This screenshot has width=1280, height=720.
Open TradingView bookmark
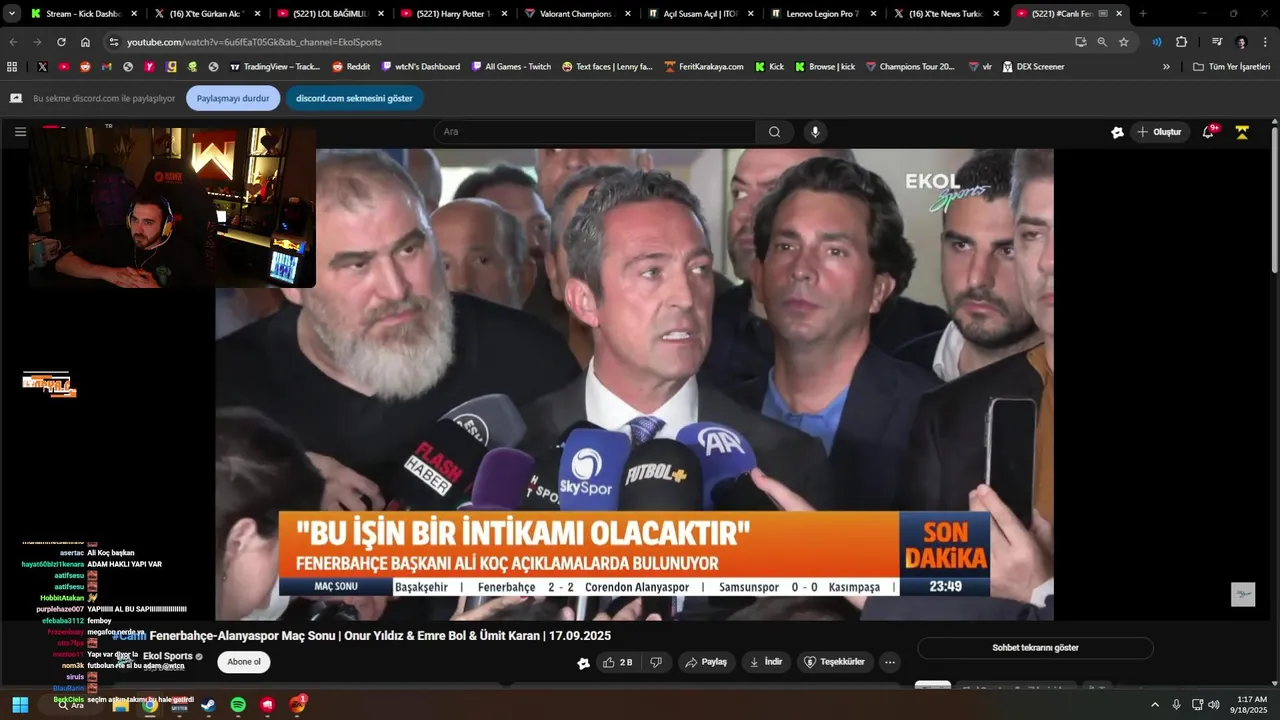[274, 67]
